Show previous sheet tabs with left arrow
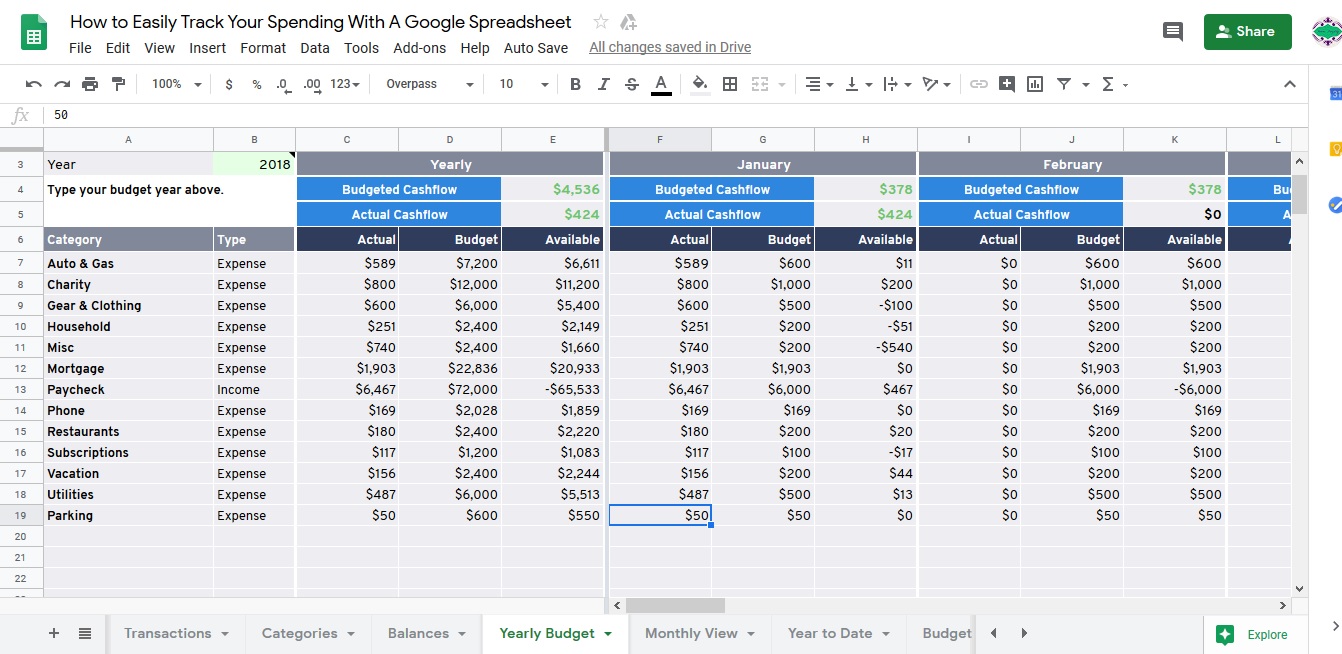Screen dimensions: 1342x654 [993, 633]
